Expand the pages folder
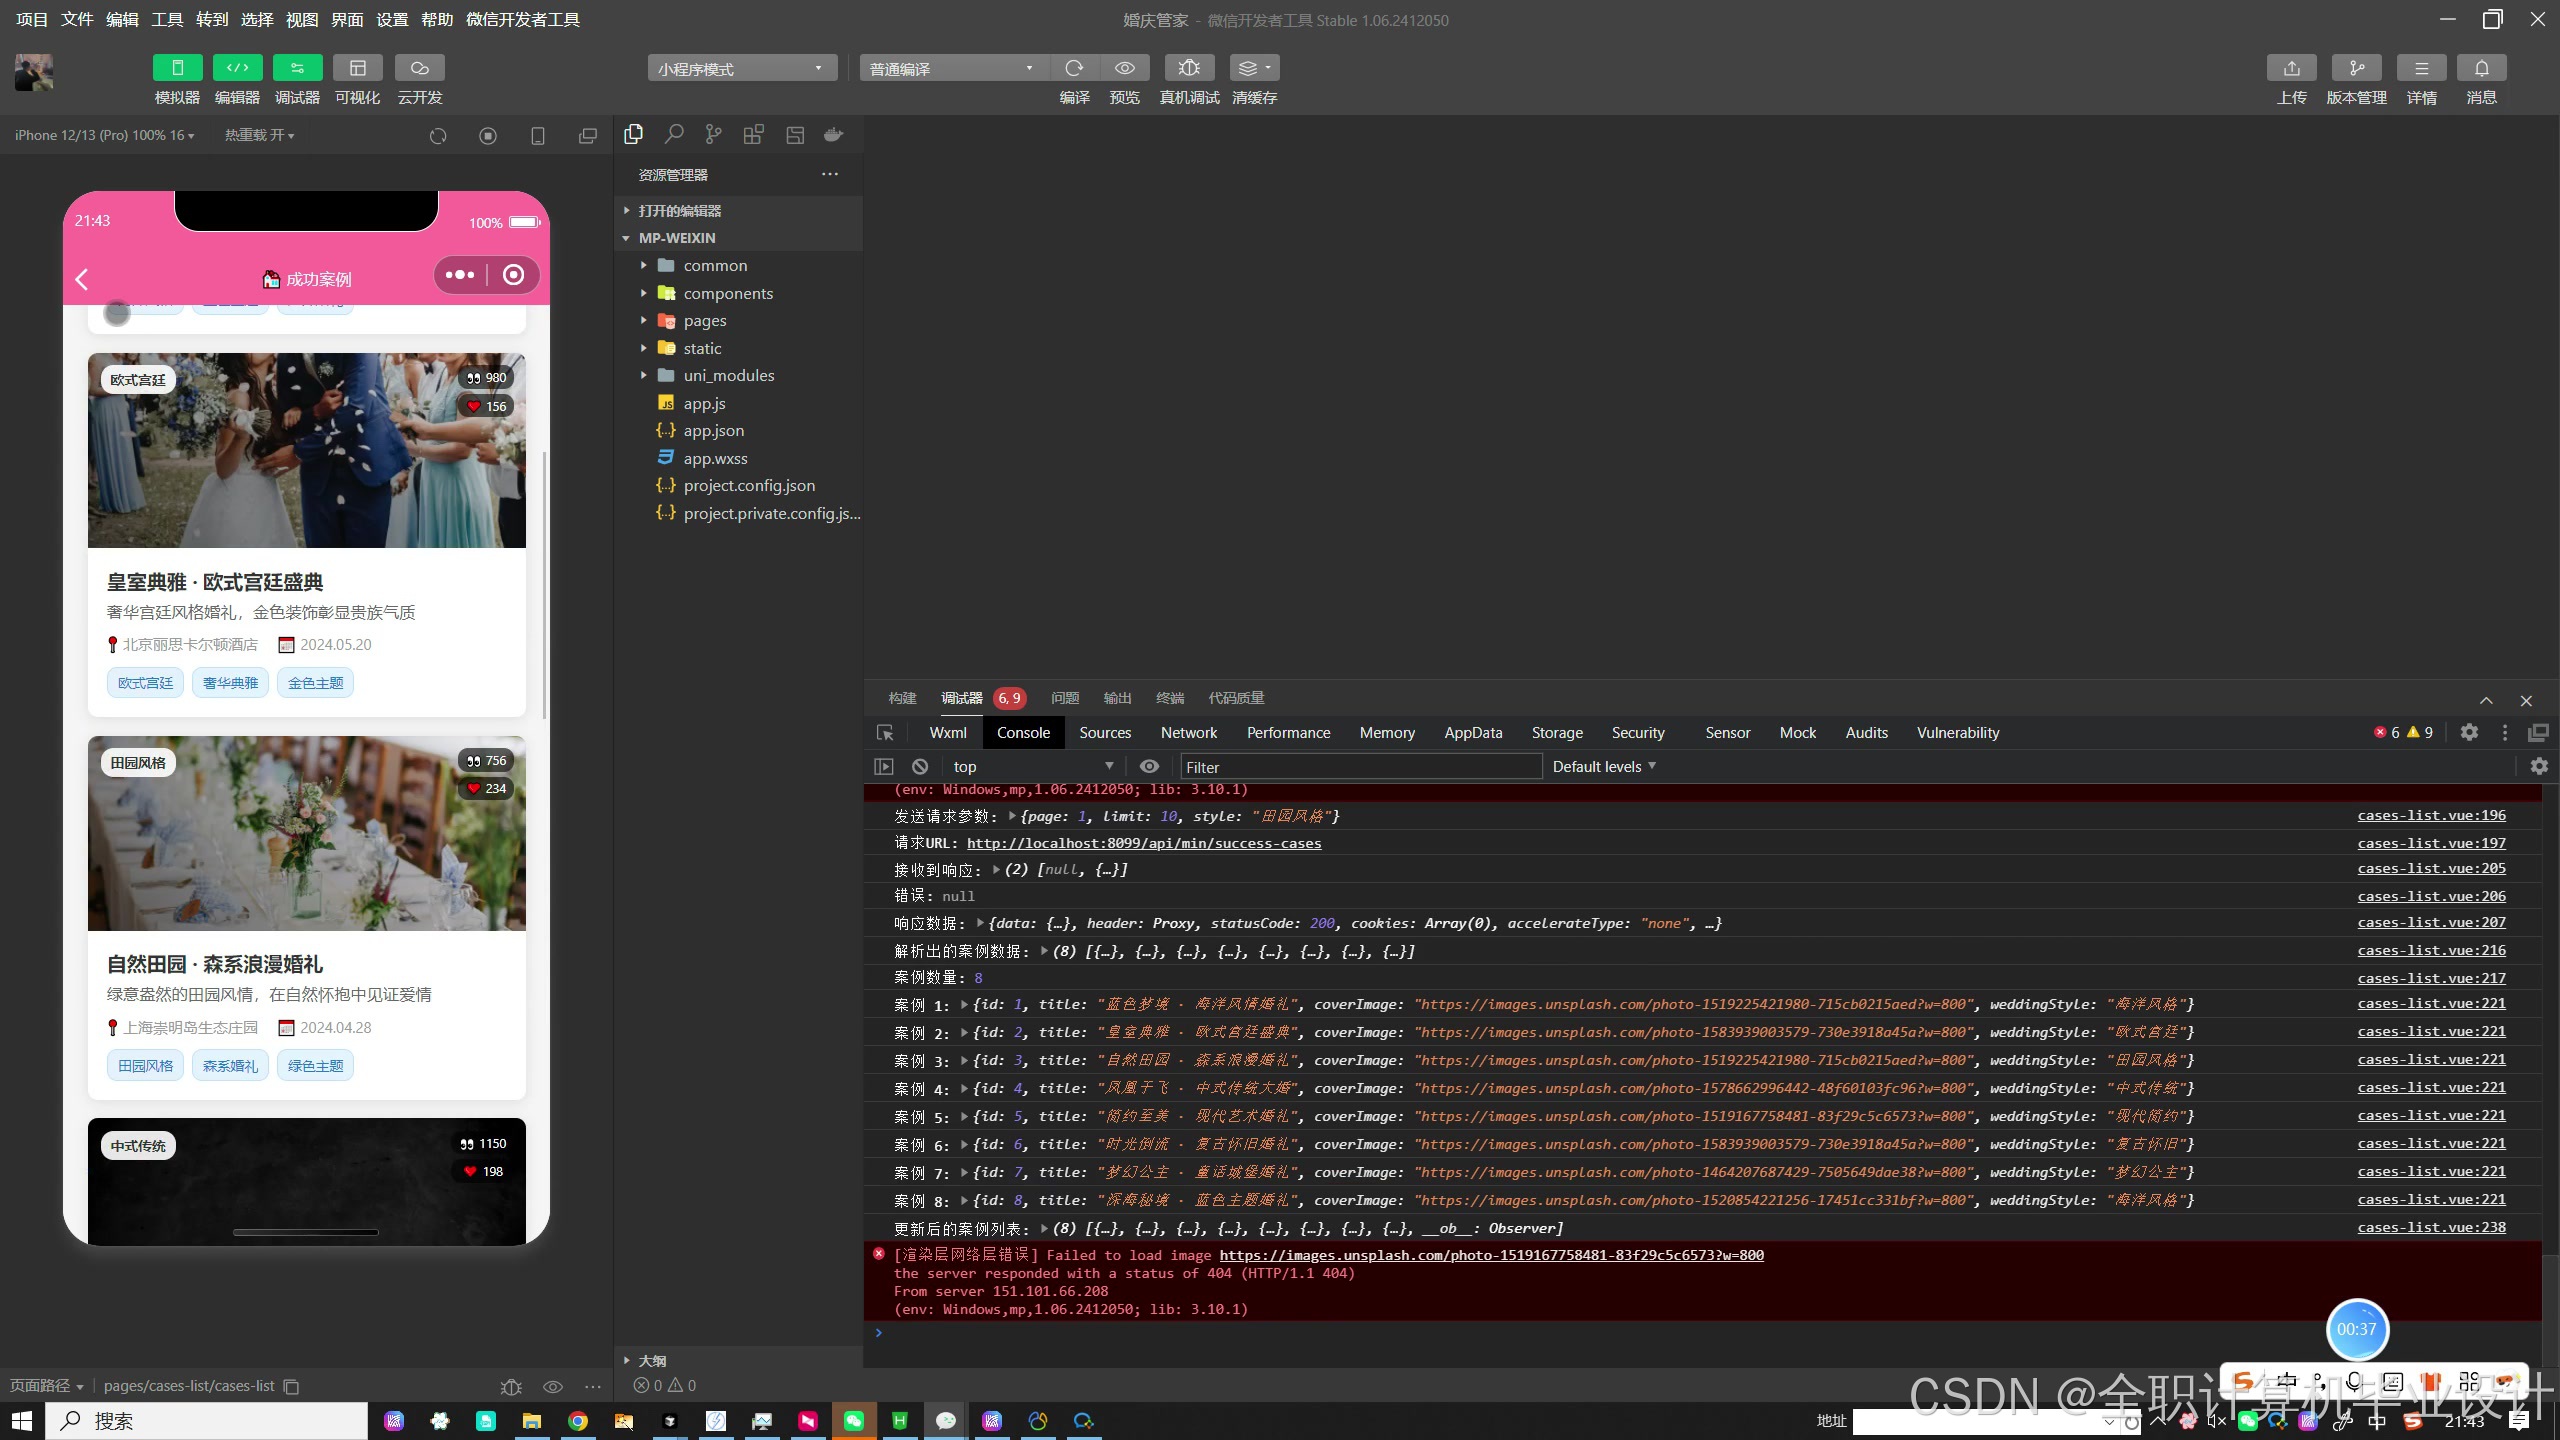Image resolution: width=2560 pixels, height=1440 pixels. coord(705,320)
